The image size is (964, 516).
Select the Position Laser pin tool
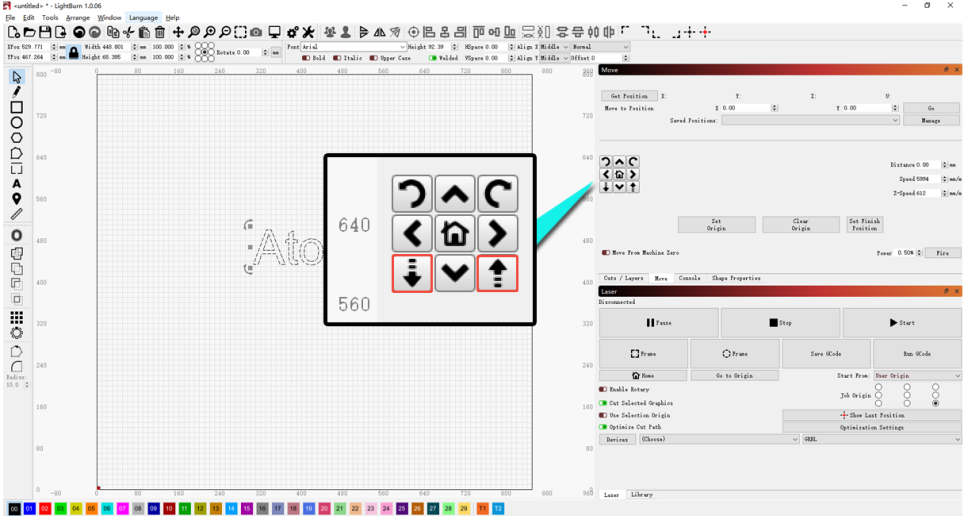click(17, 199)
